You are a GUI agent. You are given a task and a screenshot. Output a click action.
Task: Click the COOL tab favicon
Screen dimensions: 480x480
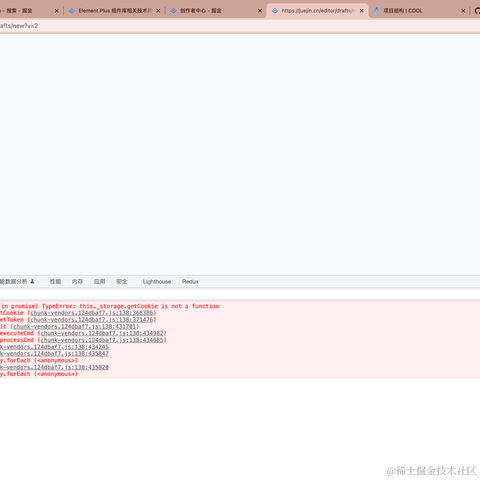pos(376,11)
